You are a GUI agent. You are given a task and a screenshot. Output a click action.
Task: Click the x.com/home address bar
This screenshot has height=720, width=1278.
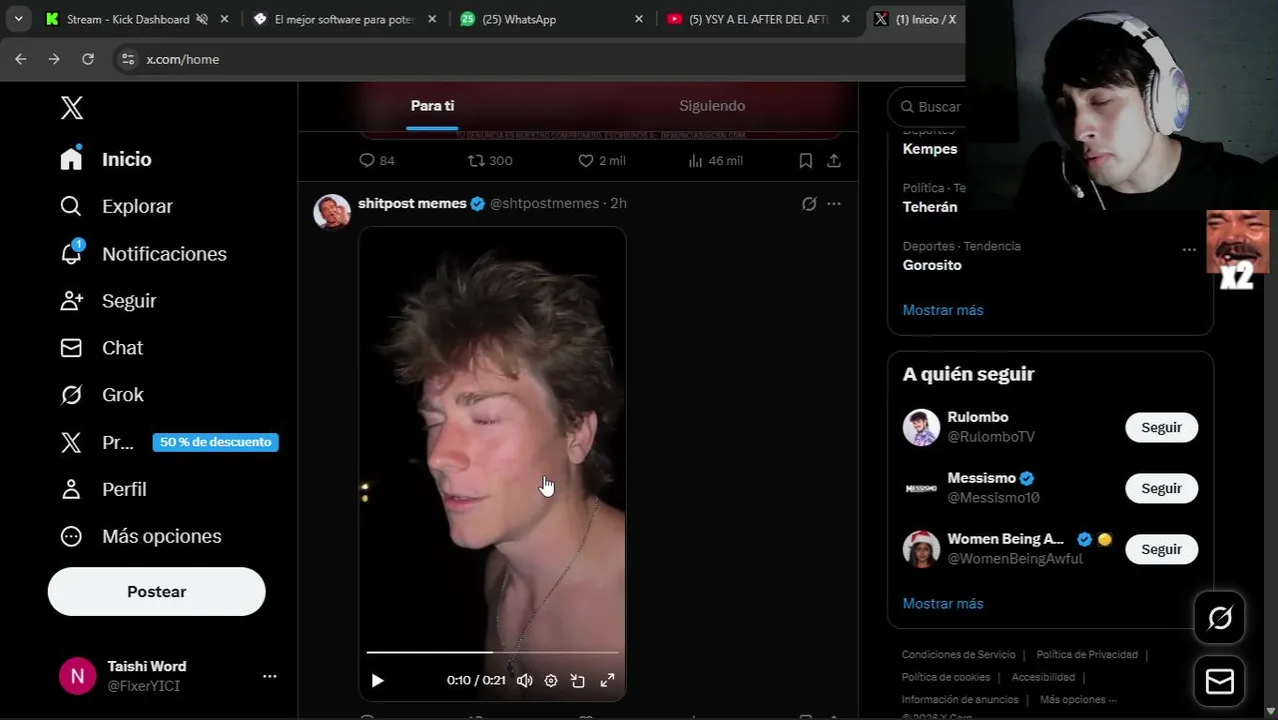[540, 59]
